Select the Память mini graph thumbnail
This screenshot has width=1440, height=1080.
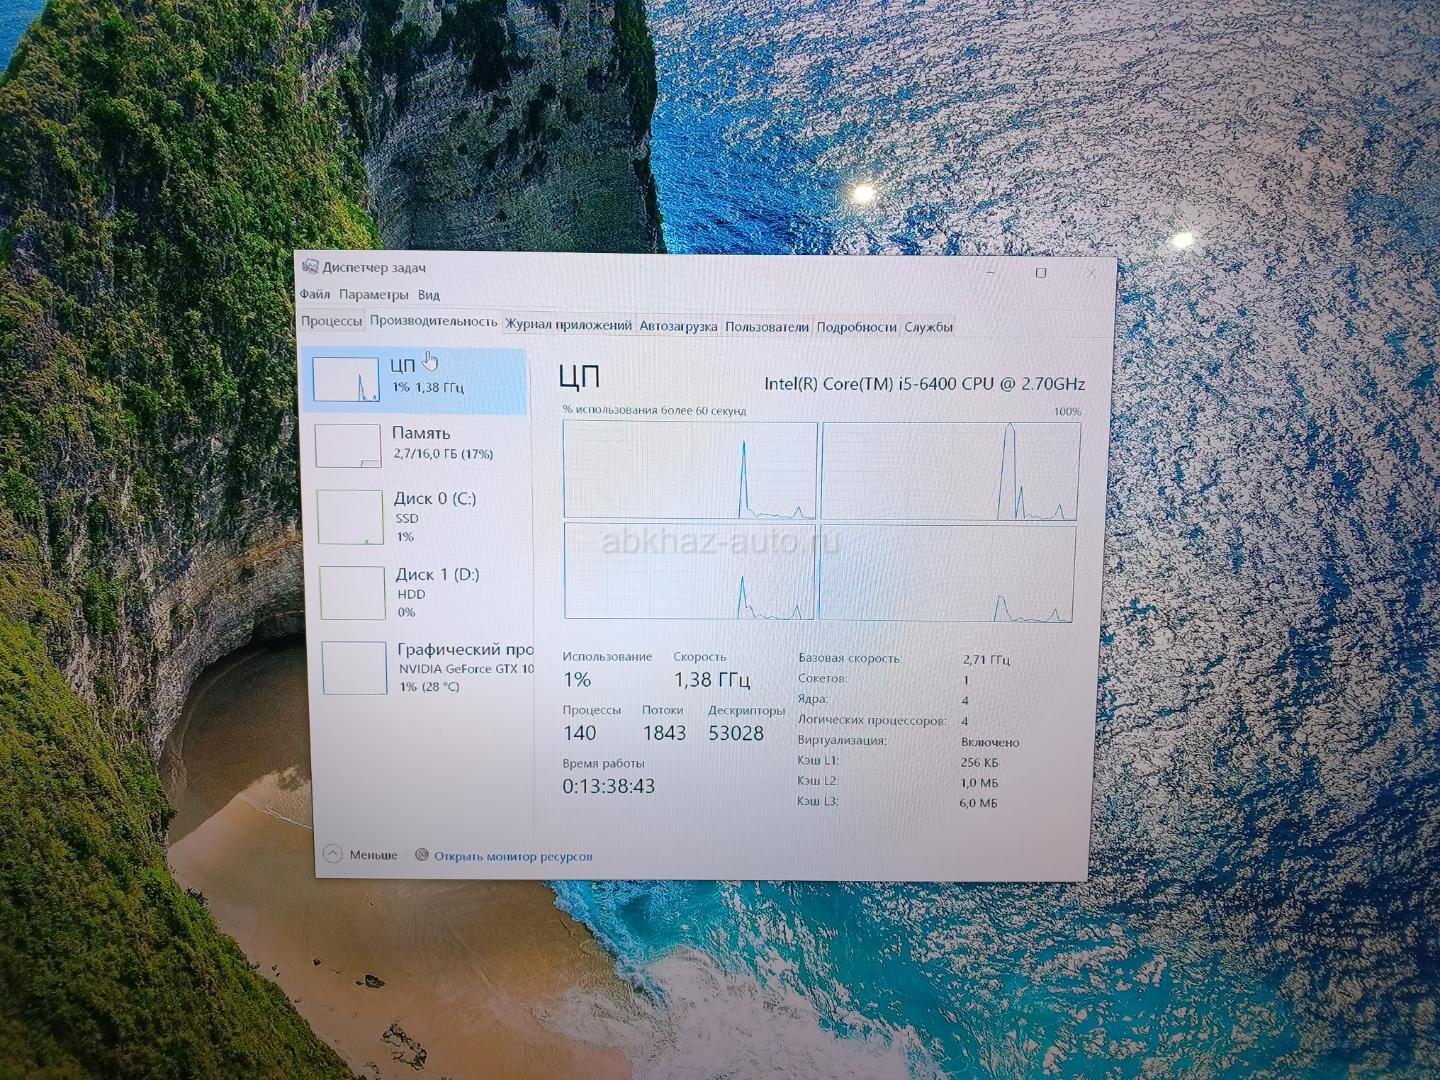point(348,446)
